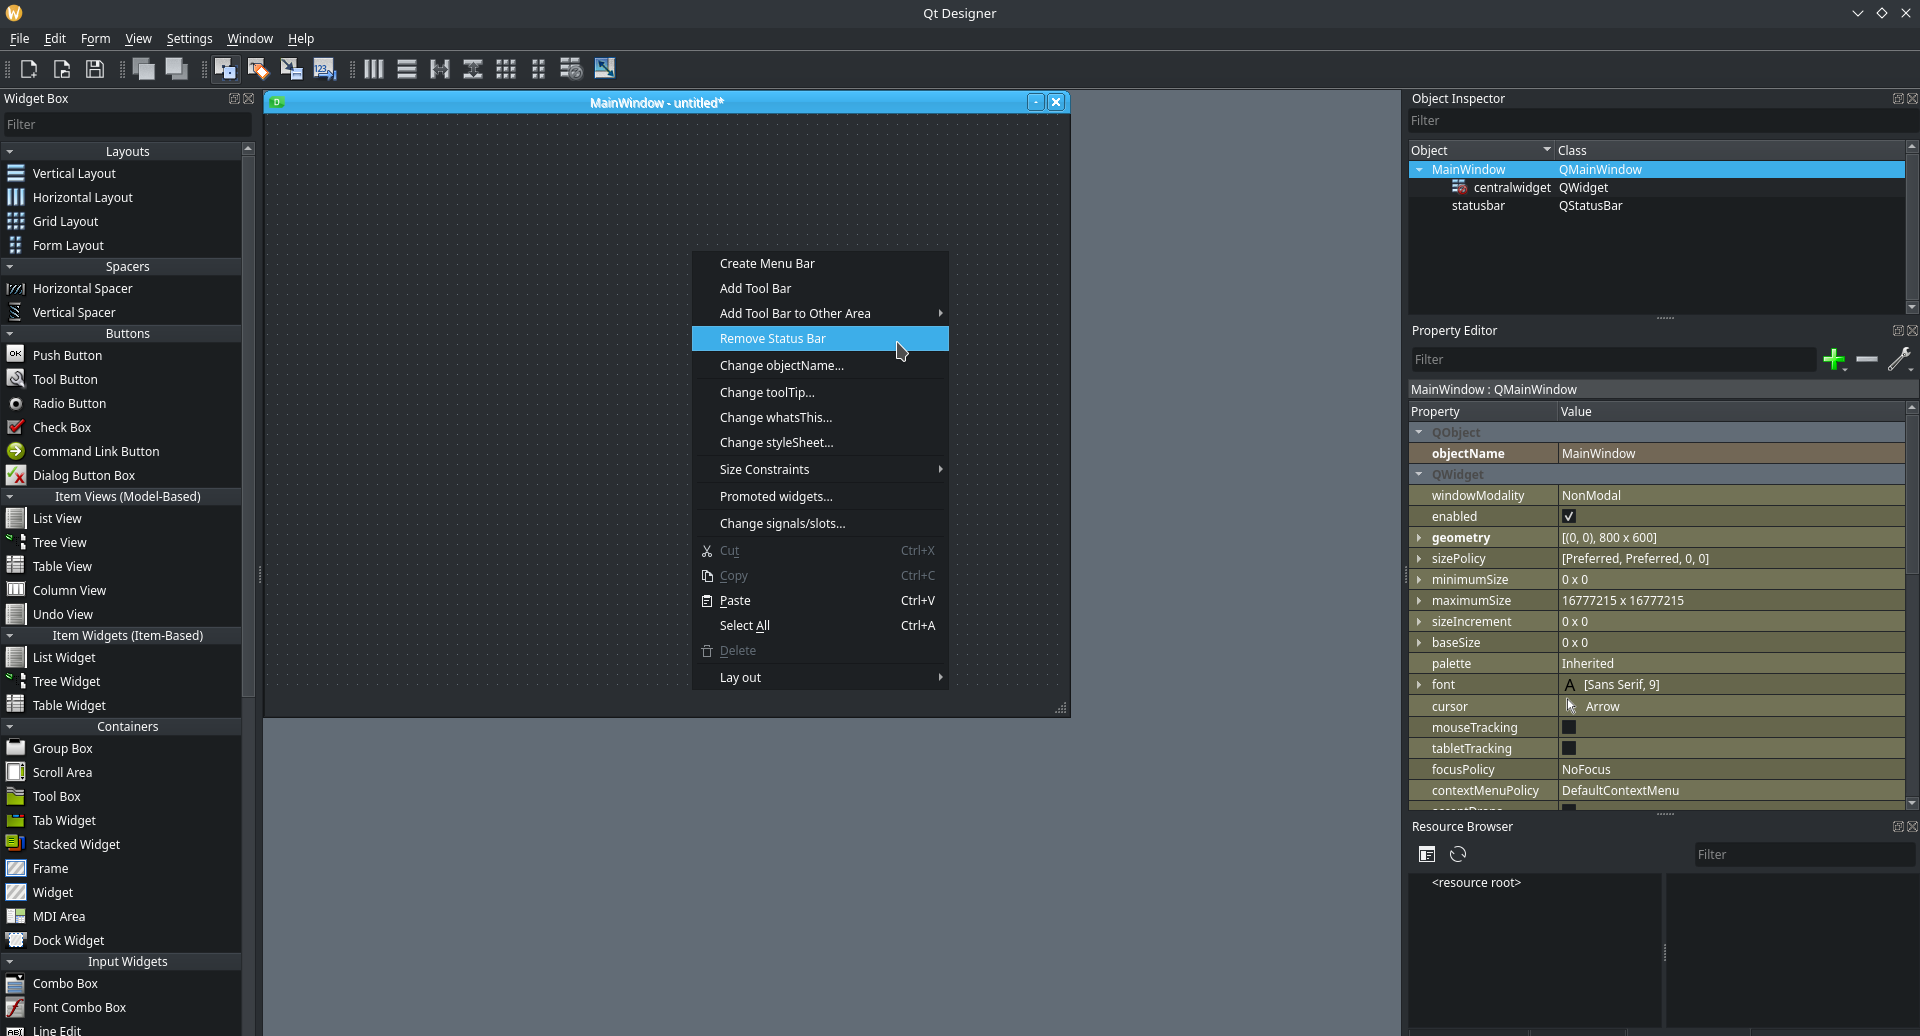1920x1036 pixels.
Task: Click the Lay Out Vertically toolbar icon
Action: click(407, 69)
